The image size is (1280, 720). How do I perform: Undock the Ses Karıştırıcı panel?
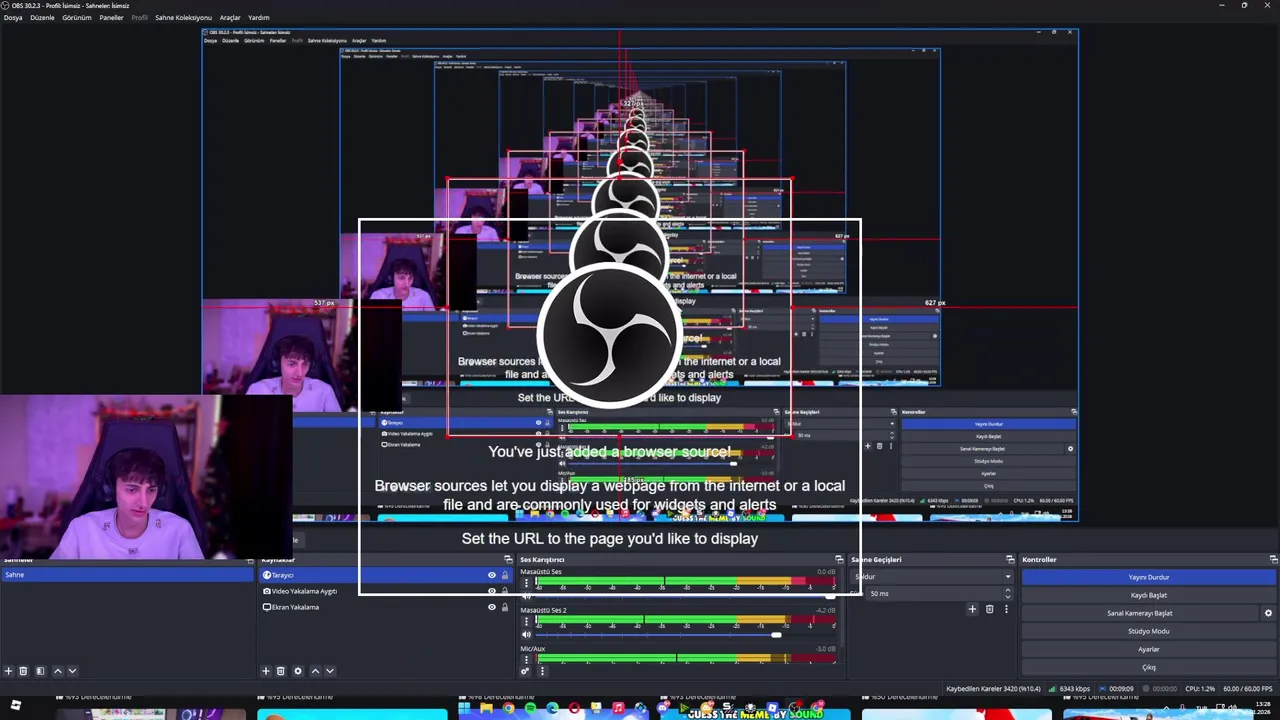click(x=839, y=560)
